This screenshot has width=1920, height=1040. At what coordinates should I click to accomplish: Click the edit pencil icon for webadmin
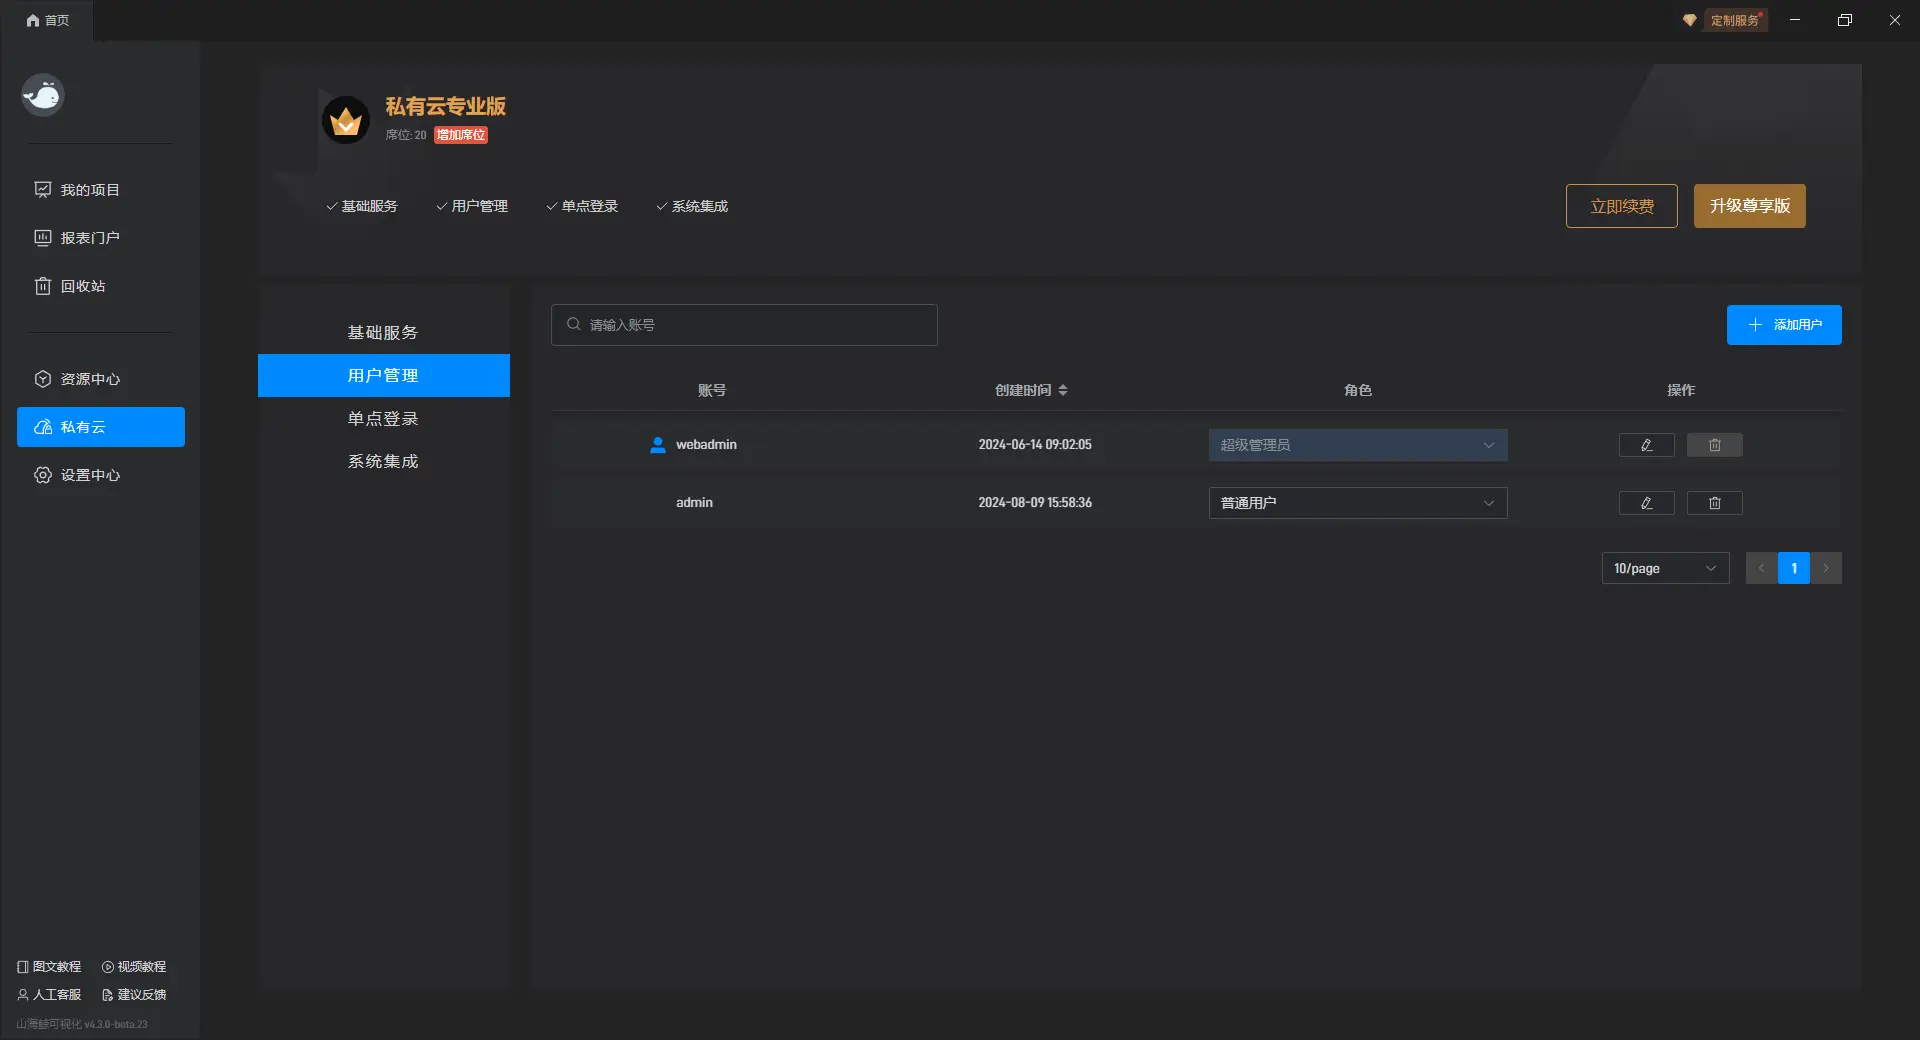(1646, 445)
